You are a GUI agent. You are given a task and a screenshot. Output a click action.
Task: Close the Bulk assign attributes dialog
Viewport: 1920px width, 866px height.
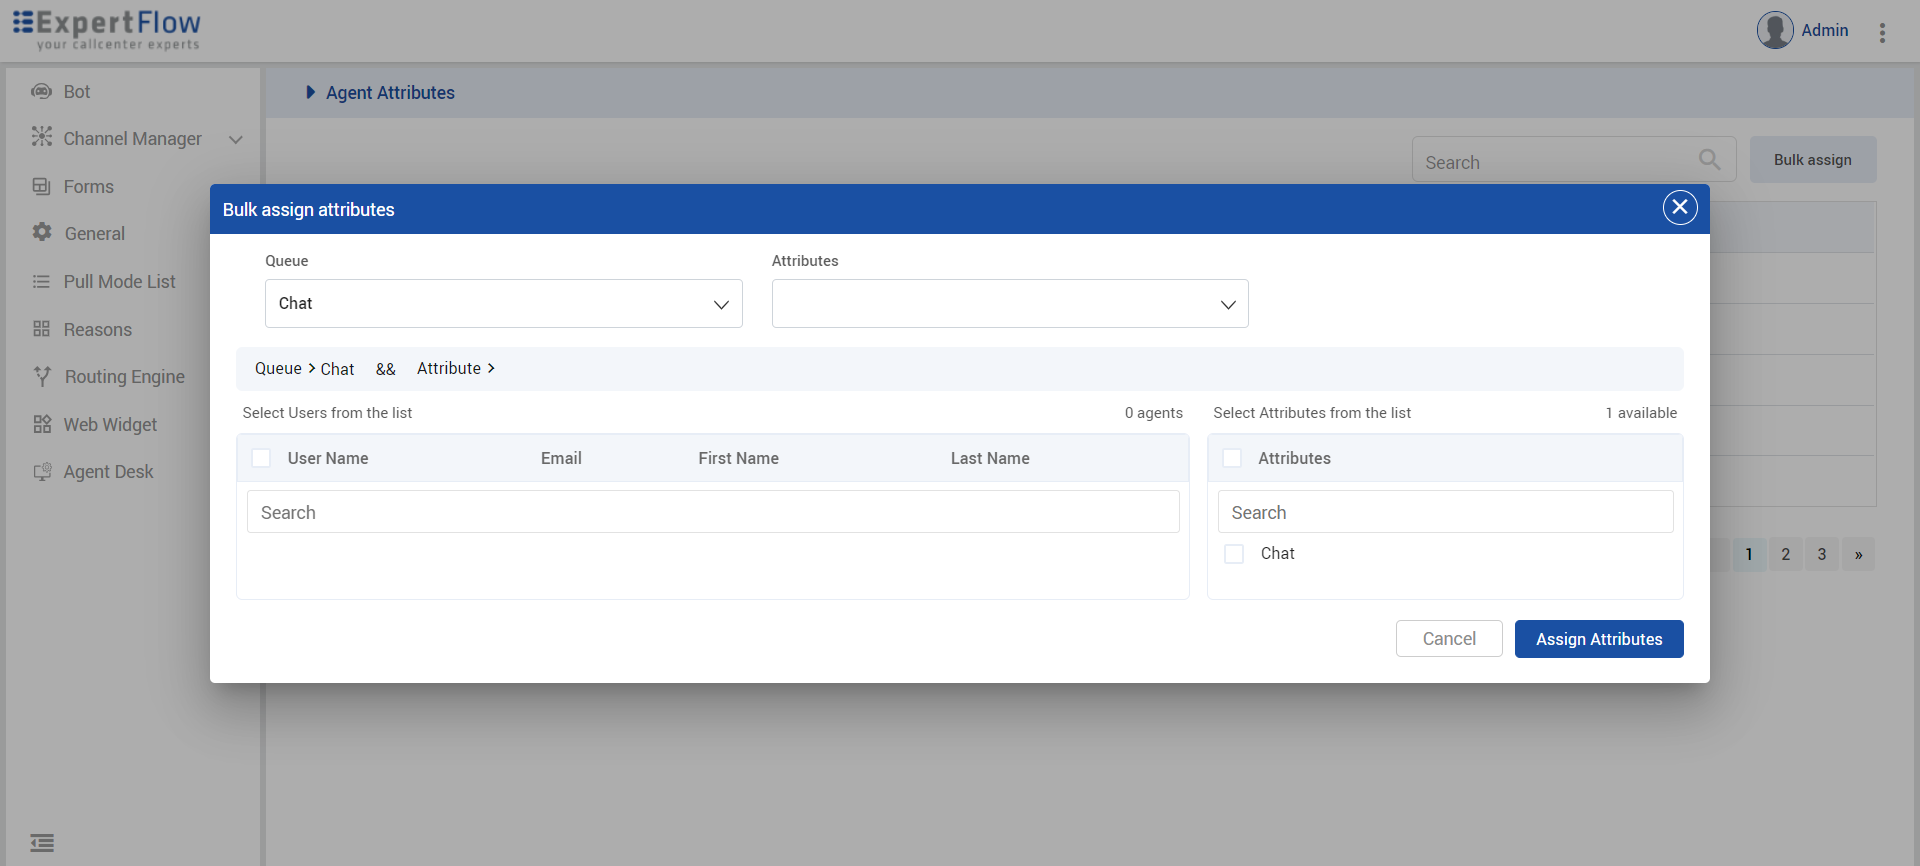1680,207
